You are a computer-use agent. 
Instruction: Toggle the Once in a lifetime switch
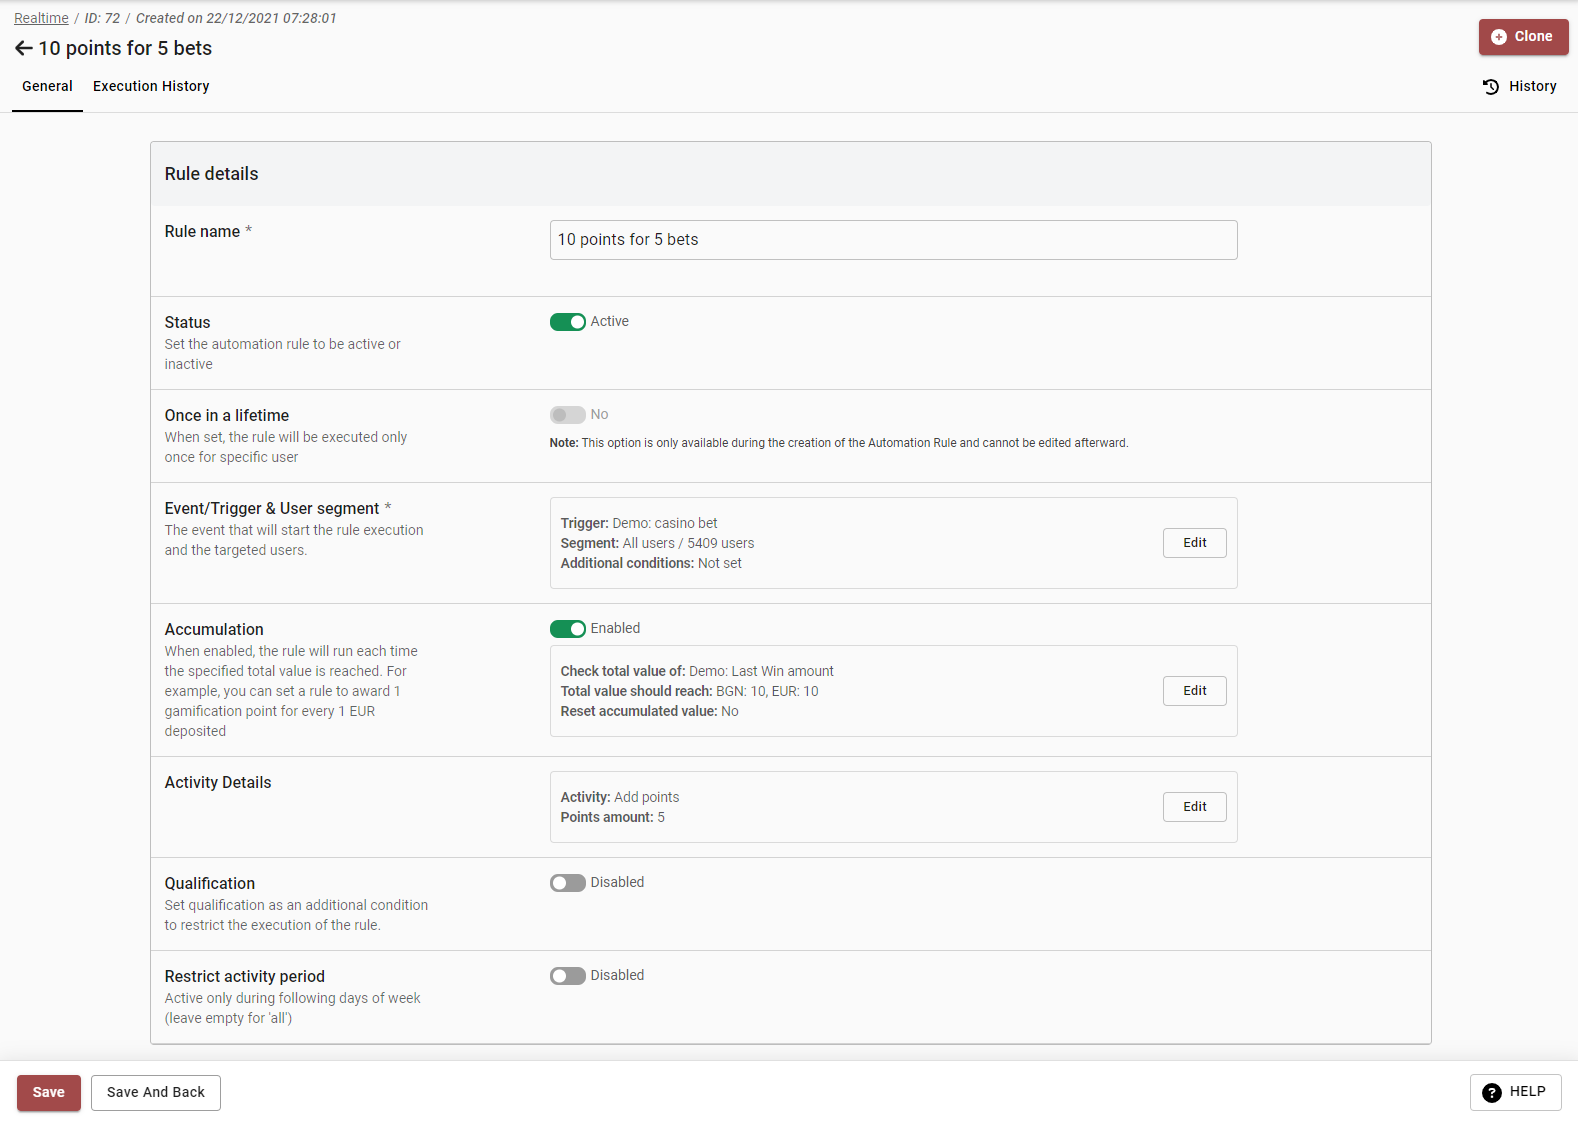[567, 415]
